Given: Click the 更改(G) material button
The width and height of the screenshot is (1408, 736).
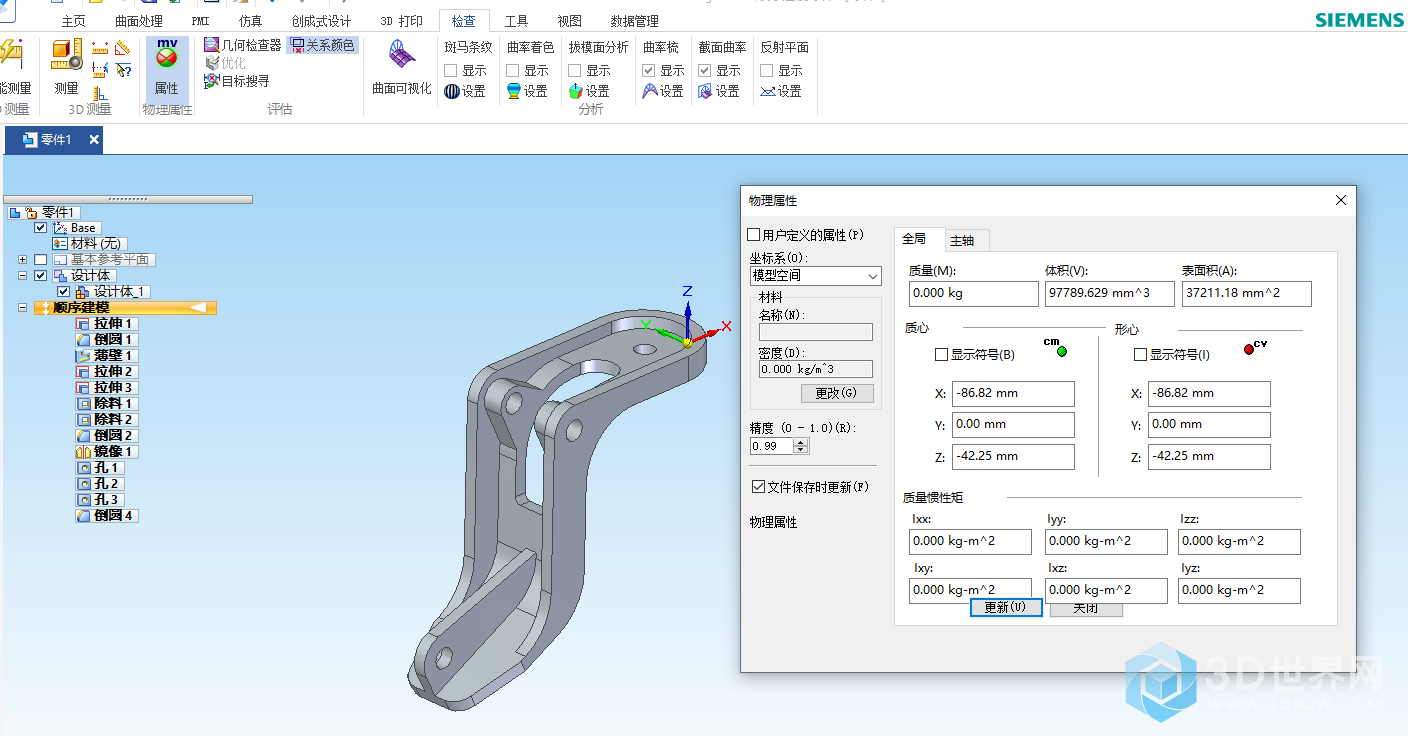Looking at the screenshot, I should 836,393.
